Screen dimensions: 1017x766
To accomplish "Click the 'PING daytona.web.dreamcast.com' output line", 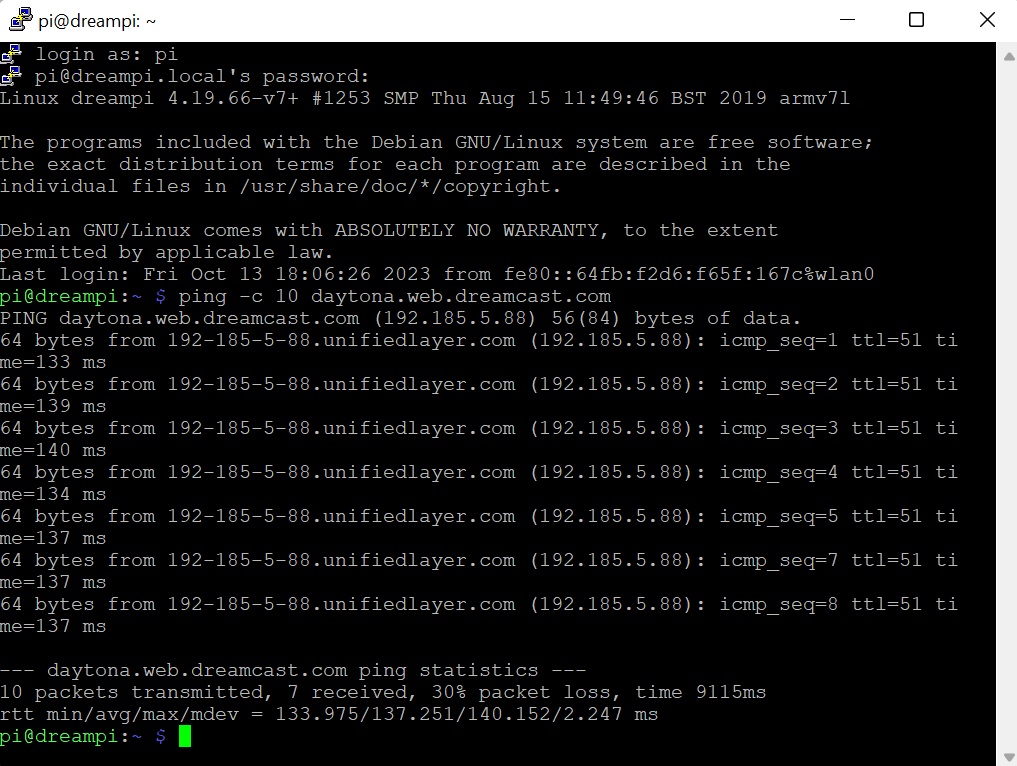I will [400, 318].
